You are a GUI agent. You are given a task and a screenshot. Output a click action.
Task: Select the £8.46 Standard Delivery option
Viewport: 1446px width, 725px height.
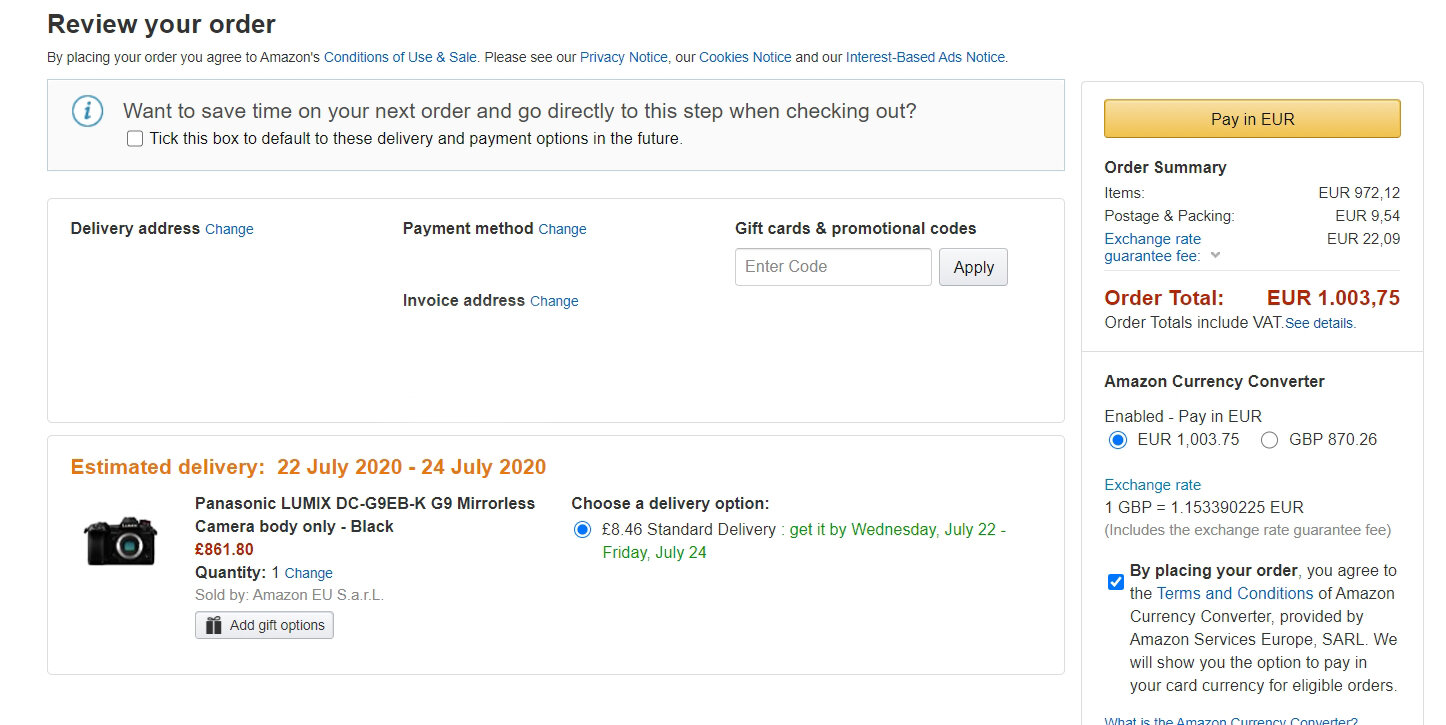(583, 530)
